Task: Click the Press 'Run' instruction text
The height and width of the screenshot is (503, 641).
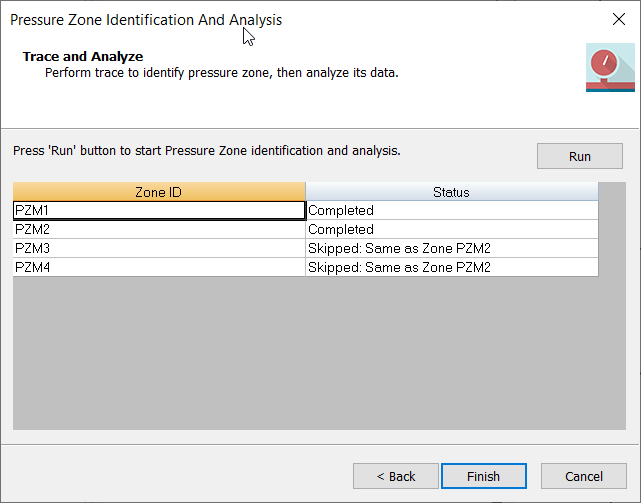Action: 207,151
